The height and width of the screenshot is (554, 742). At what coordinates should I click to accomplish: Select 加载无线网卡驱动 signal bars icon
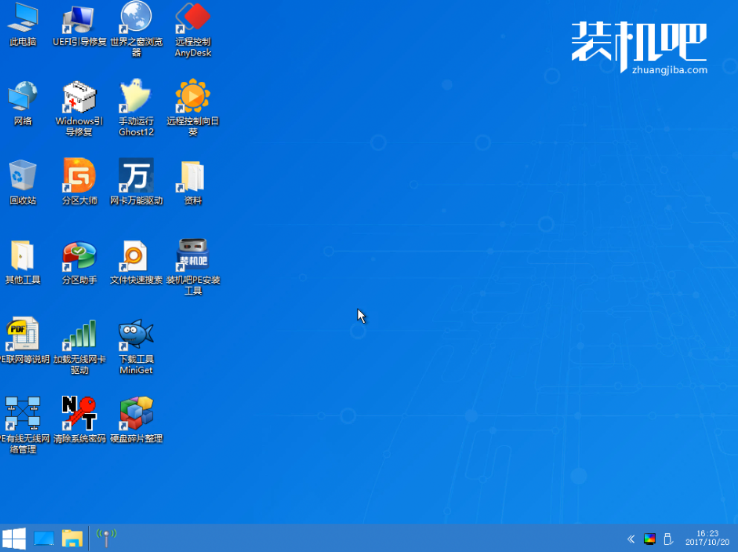pos(79,335)
